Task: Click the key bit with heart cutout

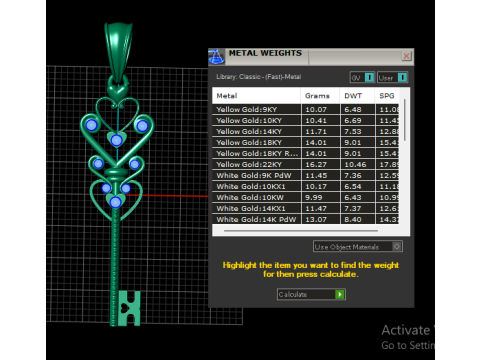Action: [129, 308]
